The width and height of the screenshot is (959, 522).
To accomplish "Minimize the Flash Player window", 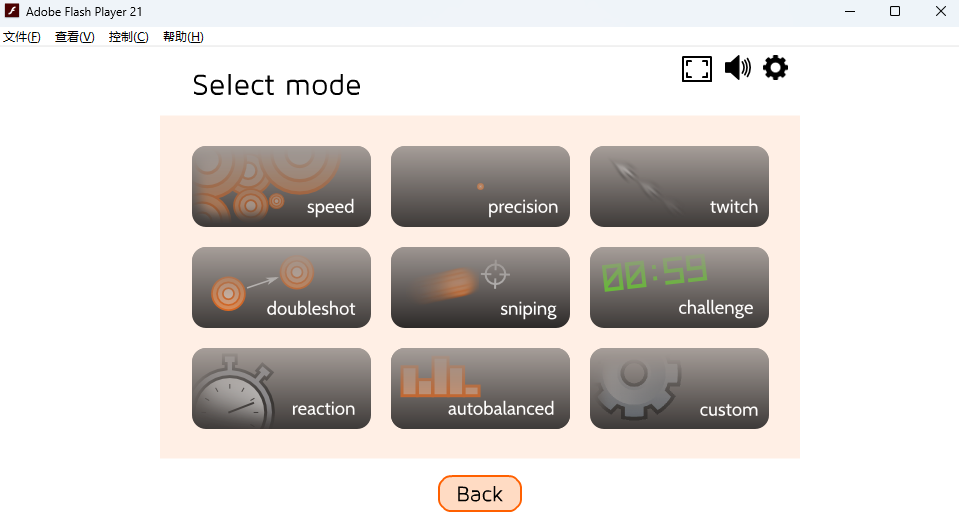I will click(849, 12).
